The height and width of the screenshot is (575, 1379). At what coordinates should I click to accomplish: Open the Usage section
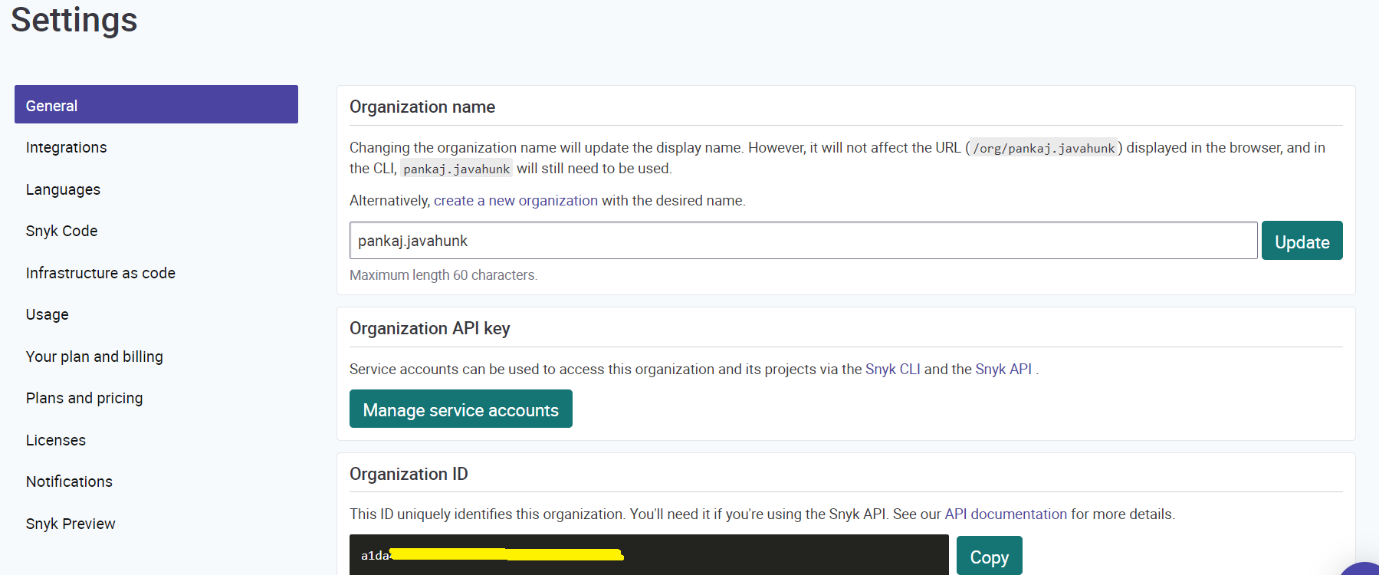click(47, 314)
